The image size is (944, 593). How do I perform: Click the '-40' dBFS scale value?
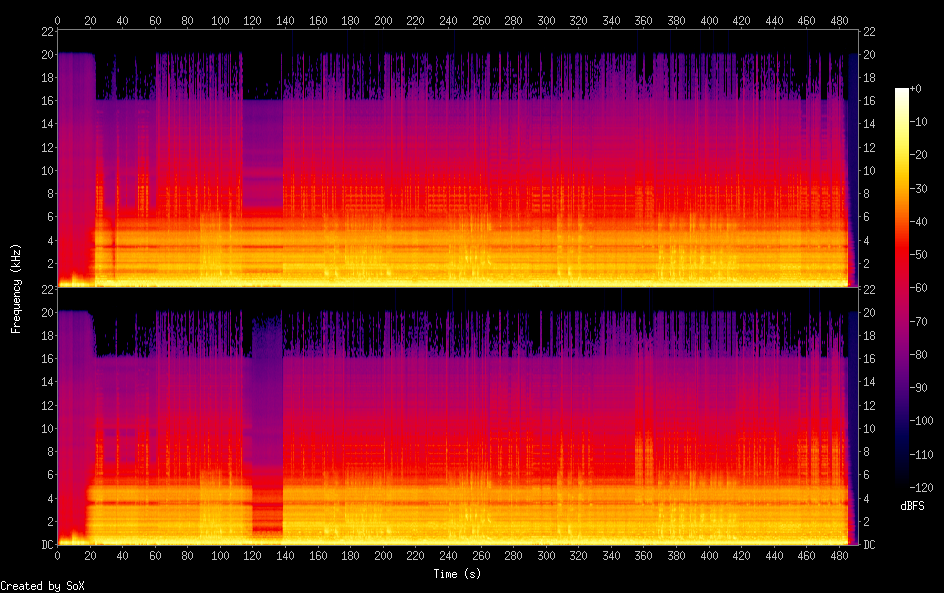[918, 222]
